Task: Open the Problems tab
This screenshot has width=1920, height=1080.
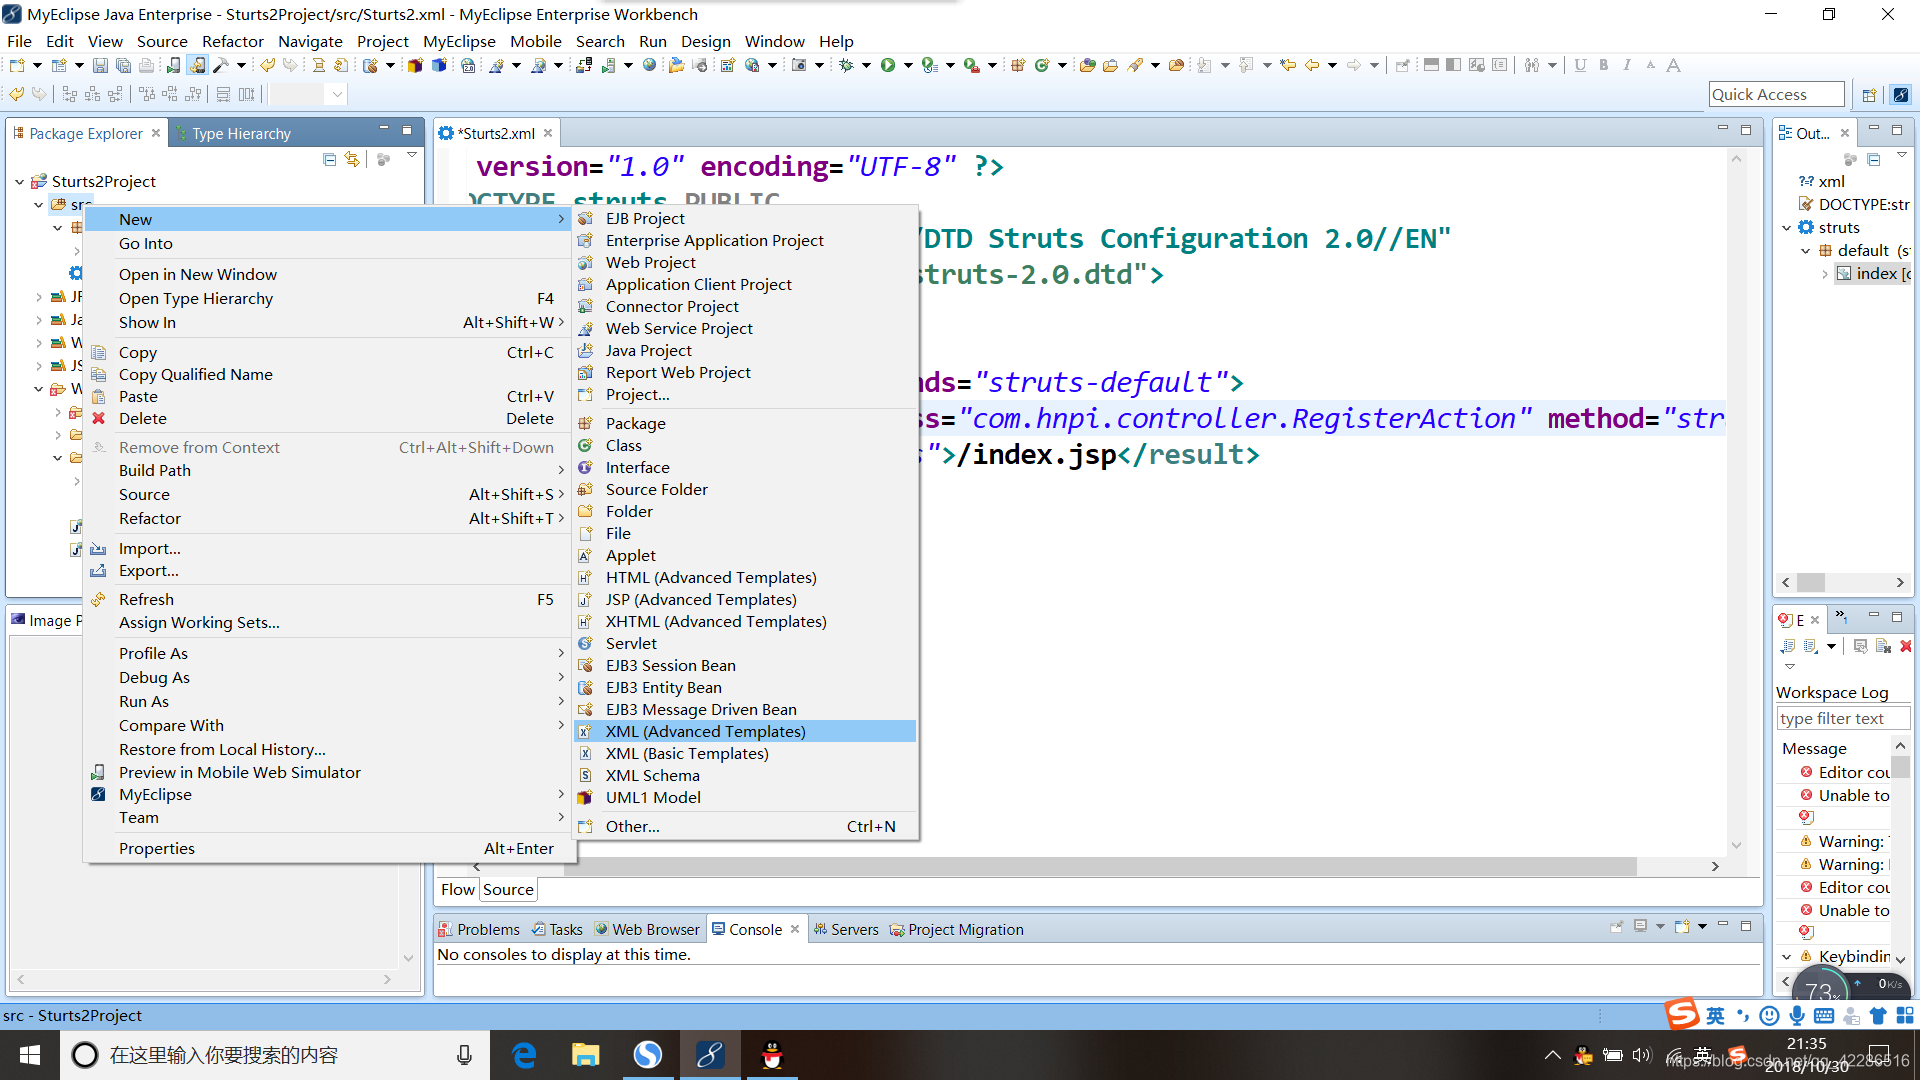Action: 479,930
